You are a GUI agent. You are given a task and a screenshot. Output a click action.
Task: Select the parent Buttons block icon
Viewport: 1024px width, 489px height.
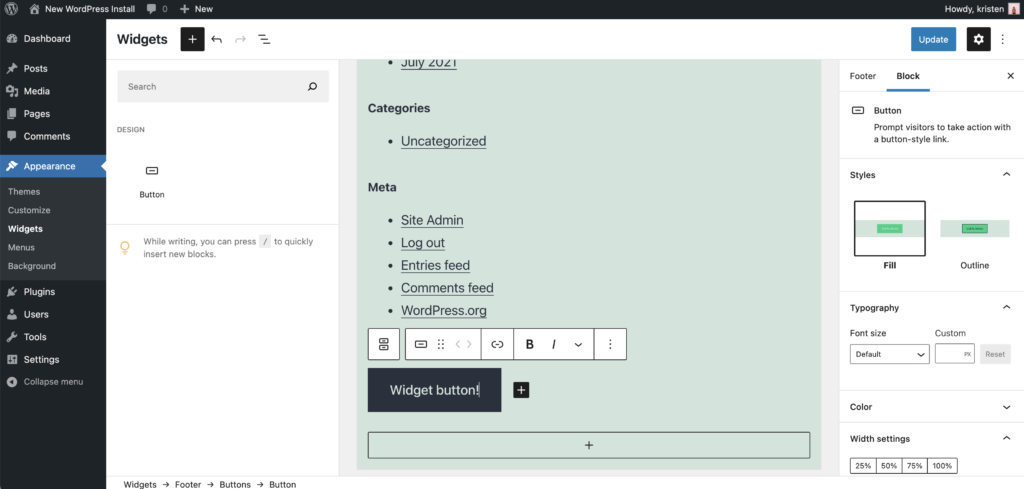(383, 344)
